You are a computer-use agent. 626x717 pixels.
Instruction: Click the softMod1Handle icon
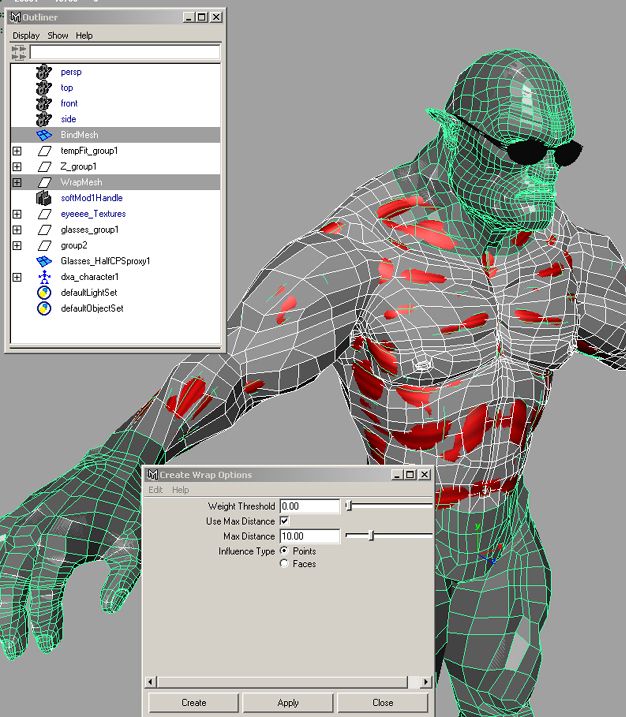coord(43,198)
